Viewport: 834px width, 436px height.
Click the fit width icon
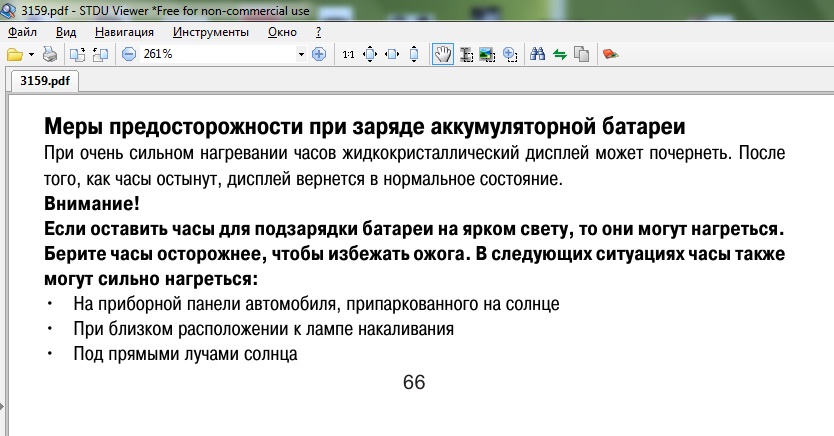coord(392,54)
